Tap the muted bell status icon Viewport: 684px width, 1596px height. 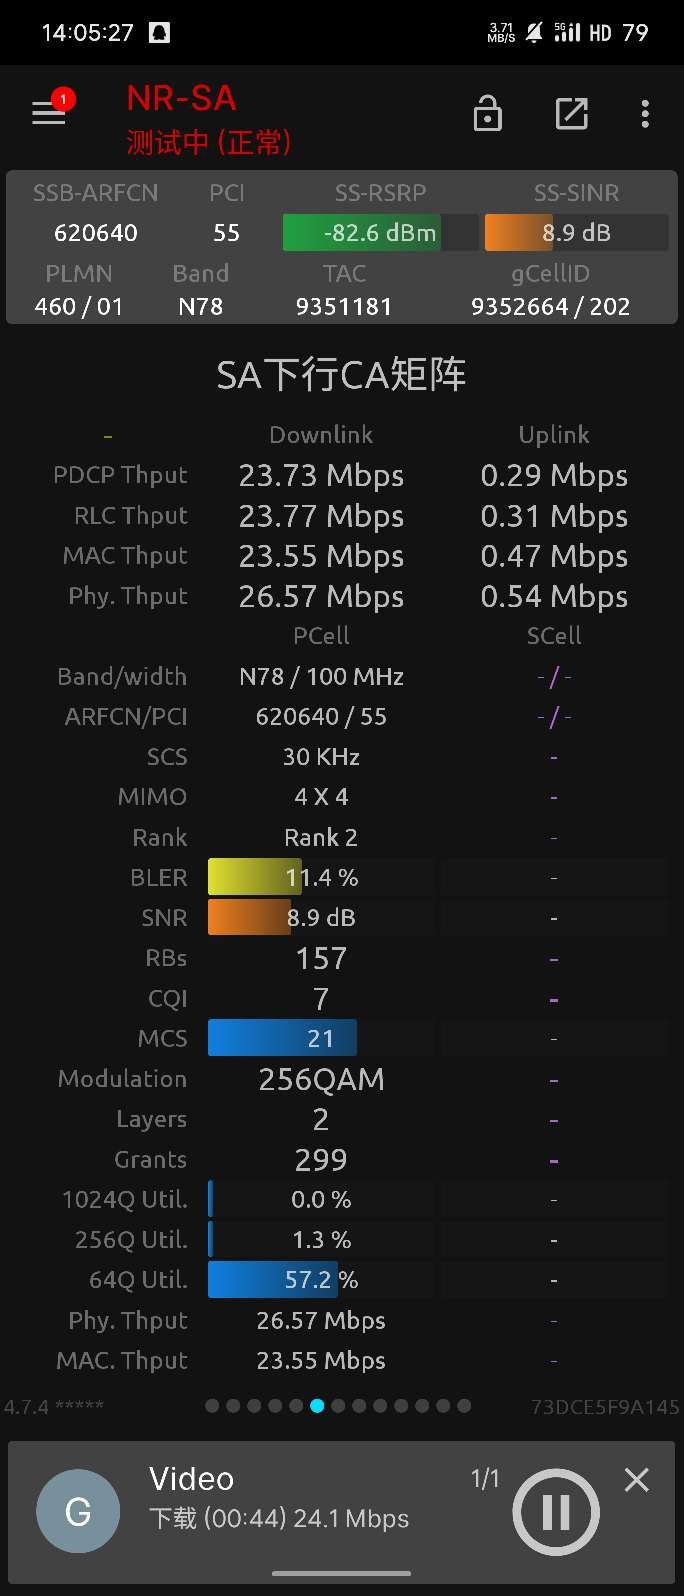[x=534, y=33]
